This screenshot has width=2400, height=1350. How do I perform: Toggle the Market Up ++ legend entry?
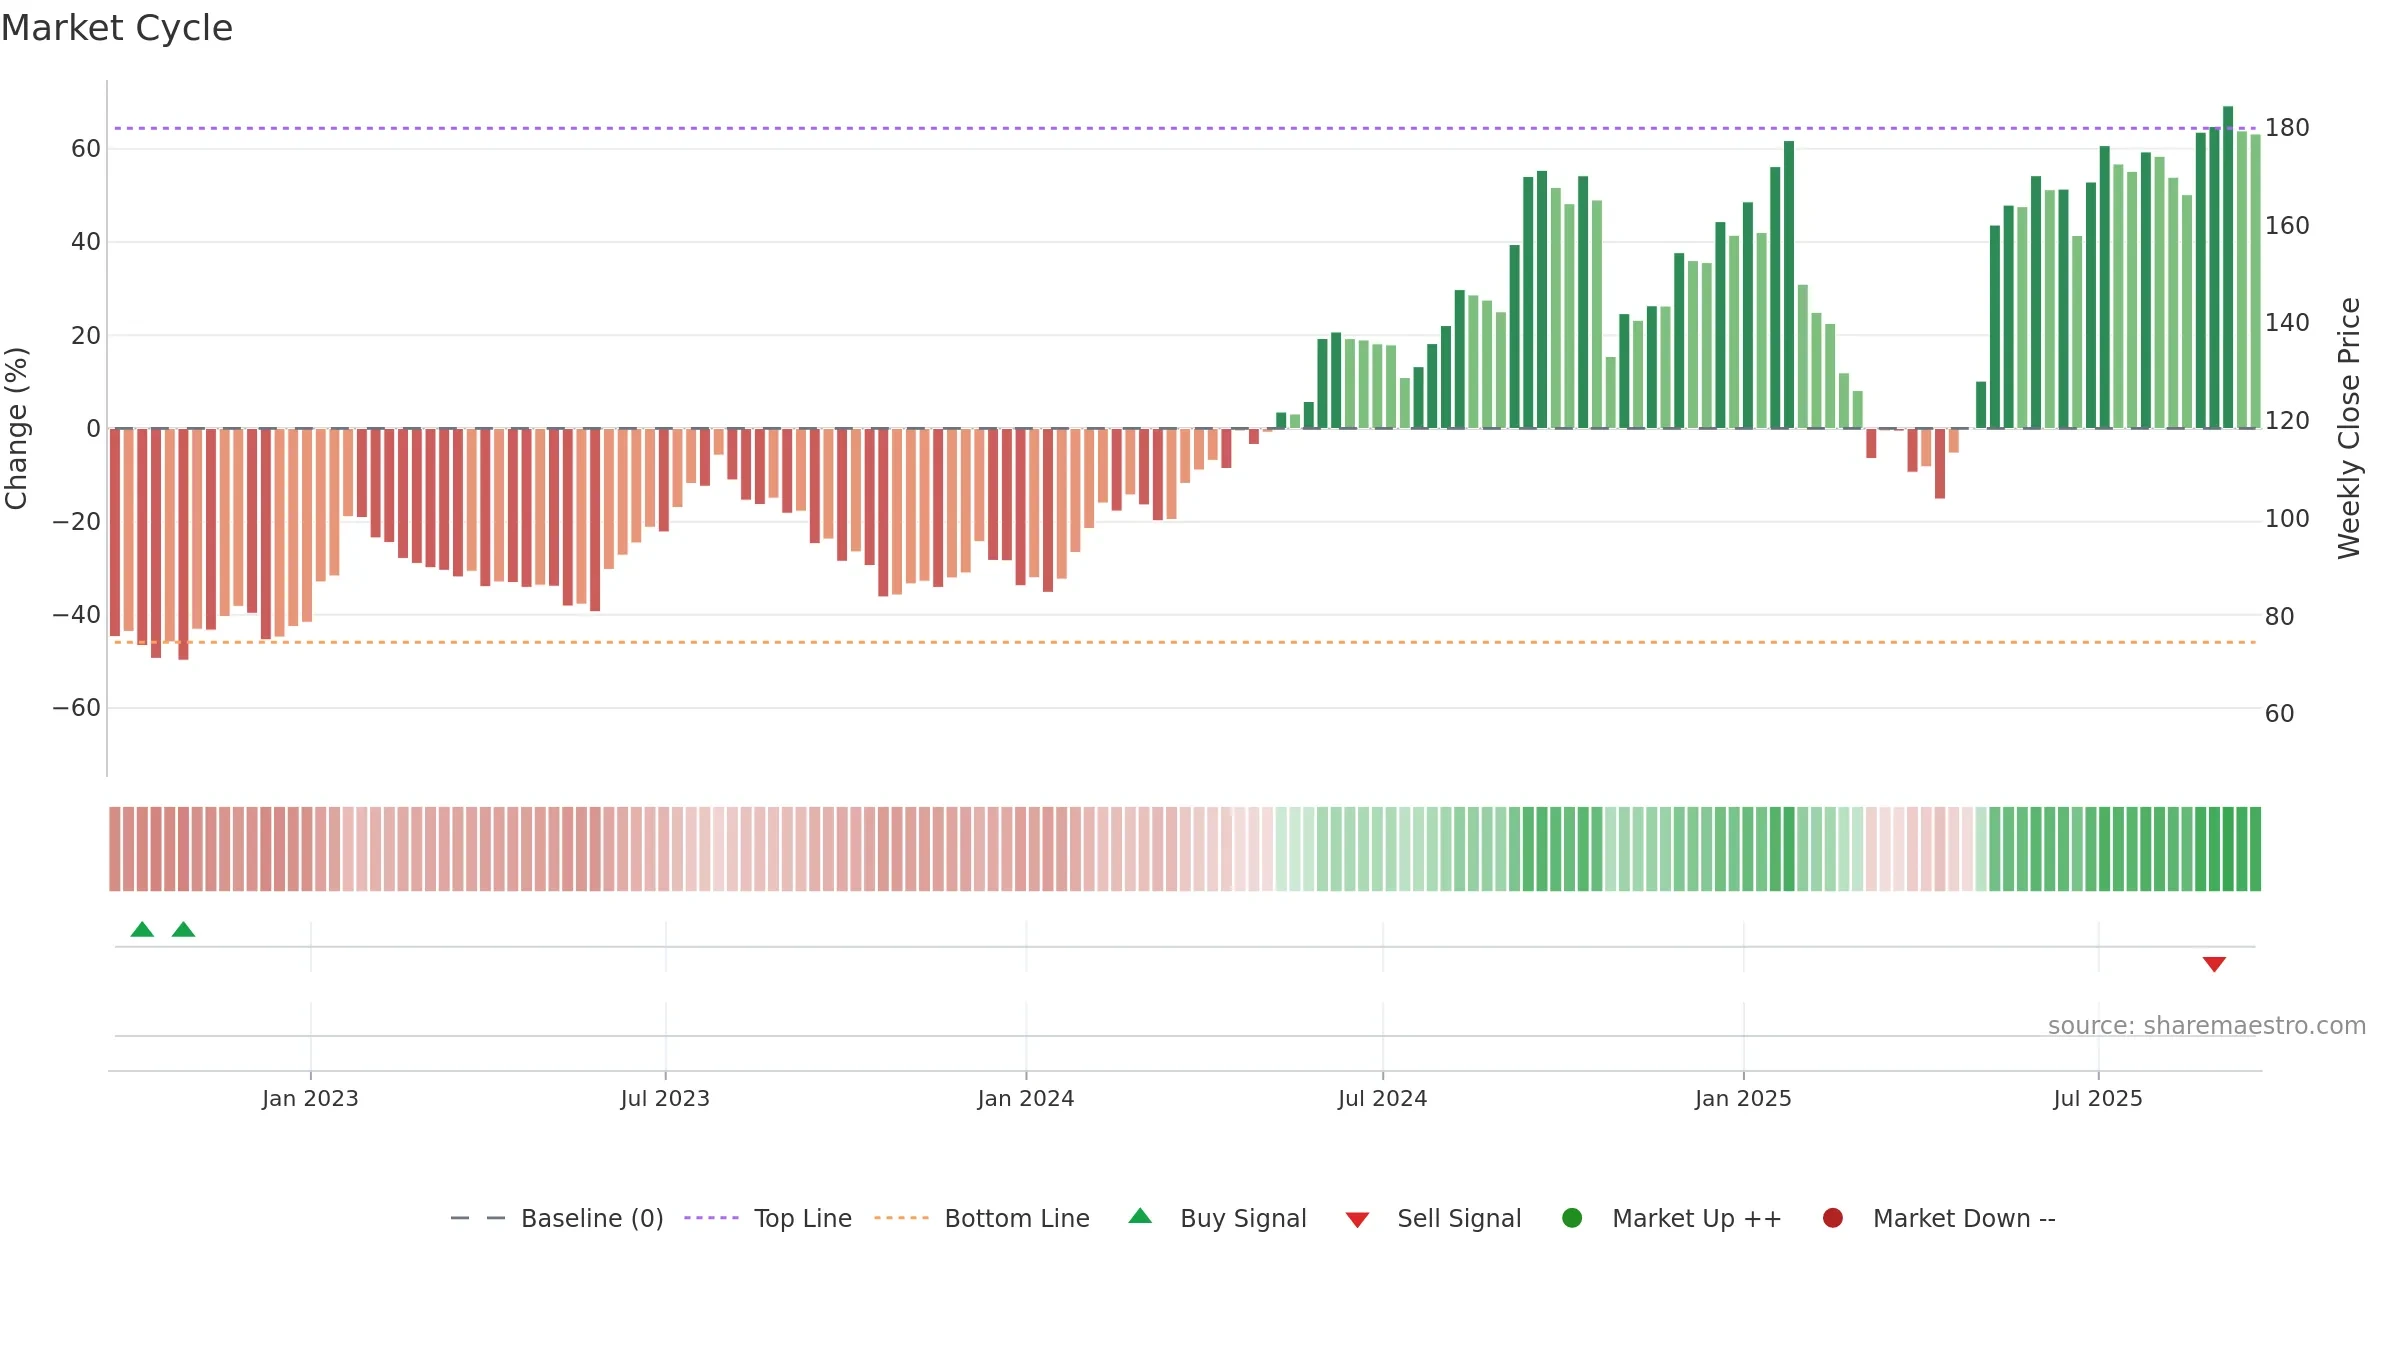coord(1671,1218)
